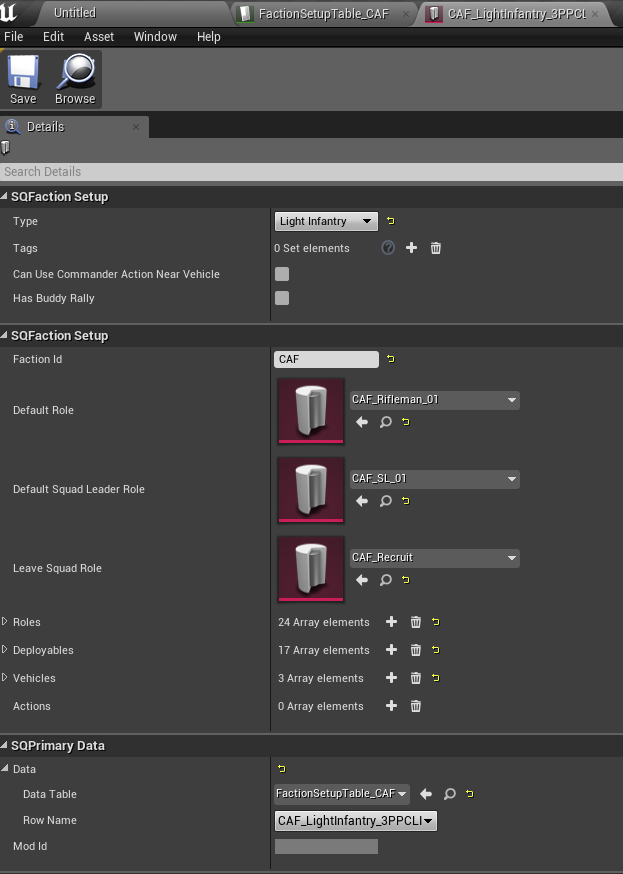Find Default Role asset with magnifier icon
The image size is (623, 874).
tap(386, 422)
